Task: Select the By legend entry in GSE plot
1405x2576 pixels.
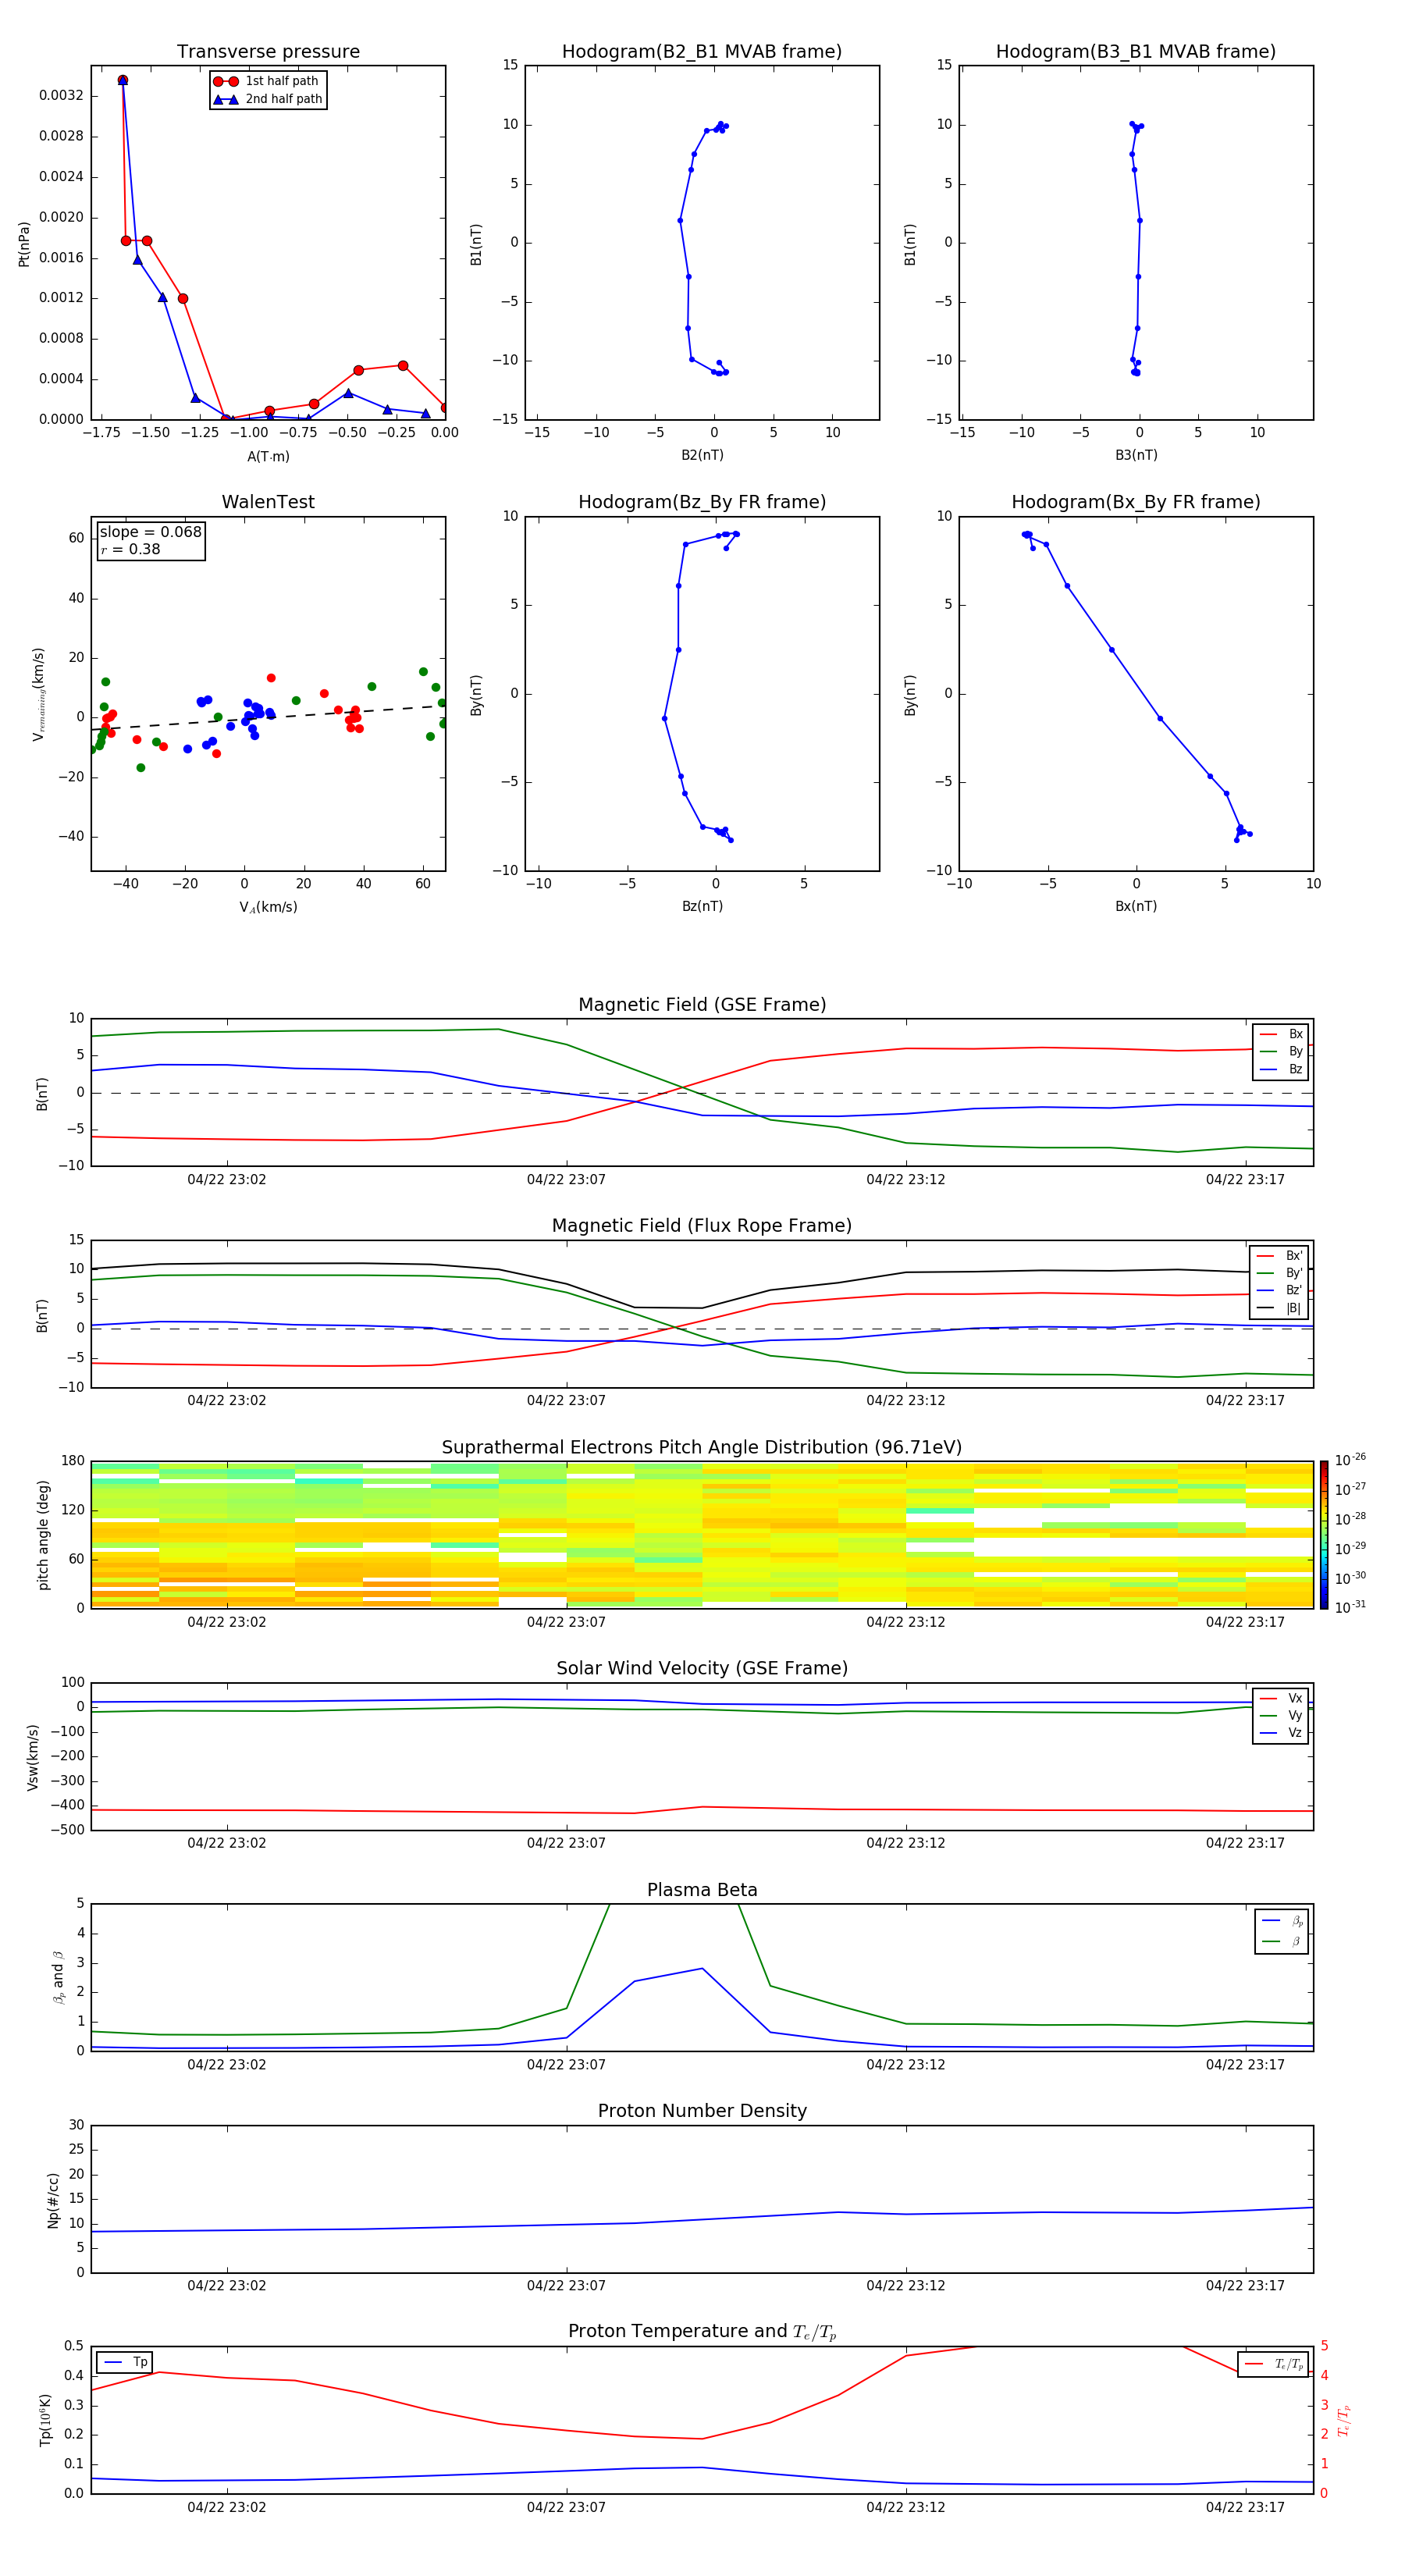Action: [x=1281, y=1051]
